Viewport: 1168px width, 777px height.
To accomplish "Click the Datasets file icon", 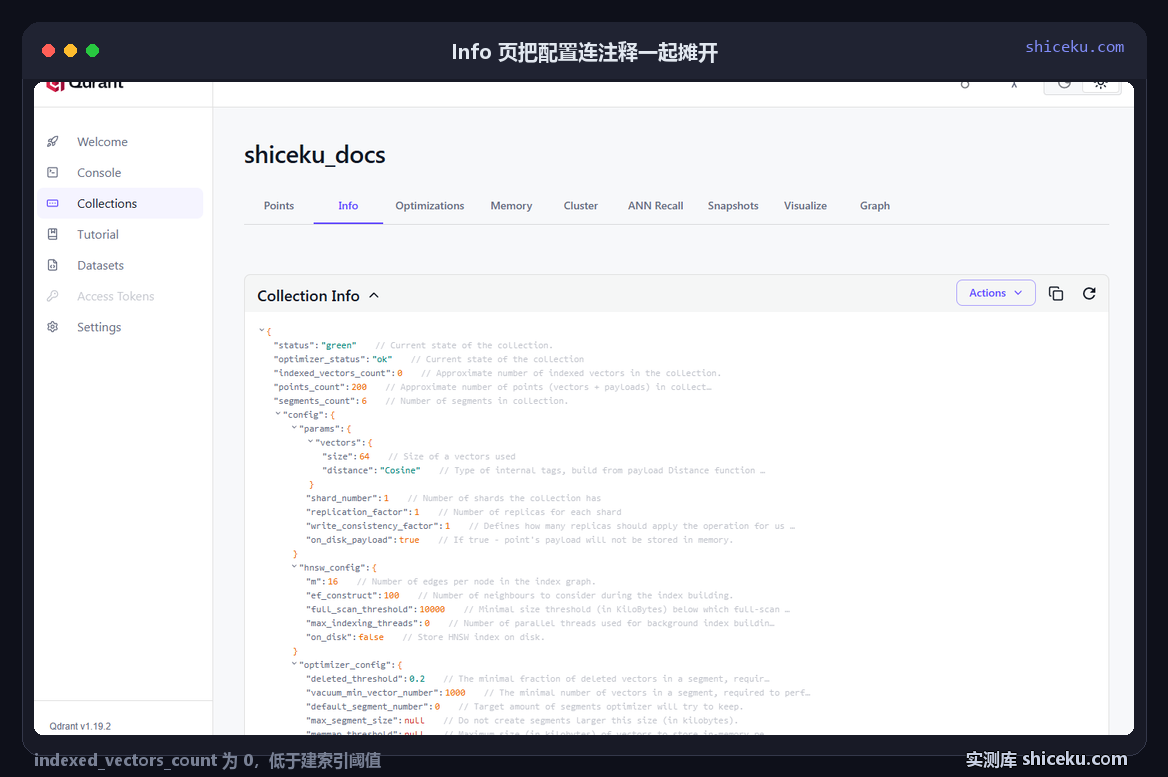I will pyautogui.click(x=52, y=265).
